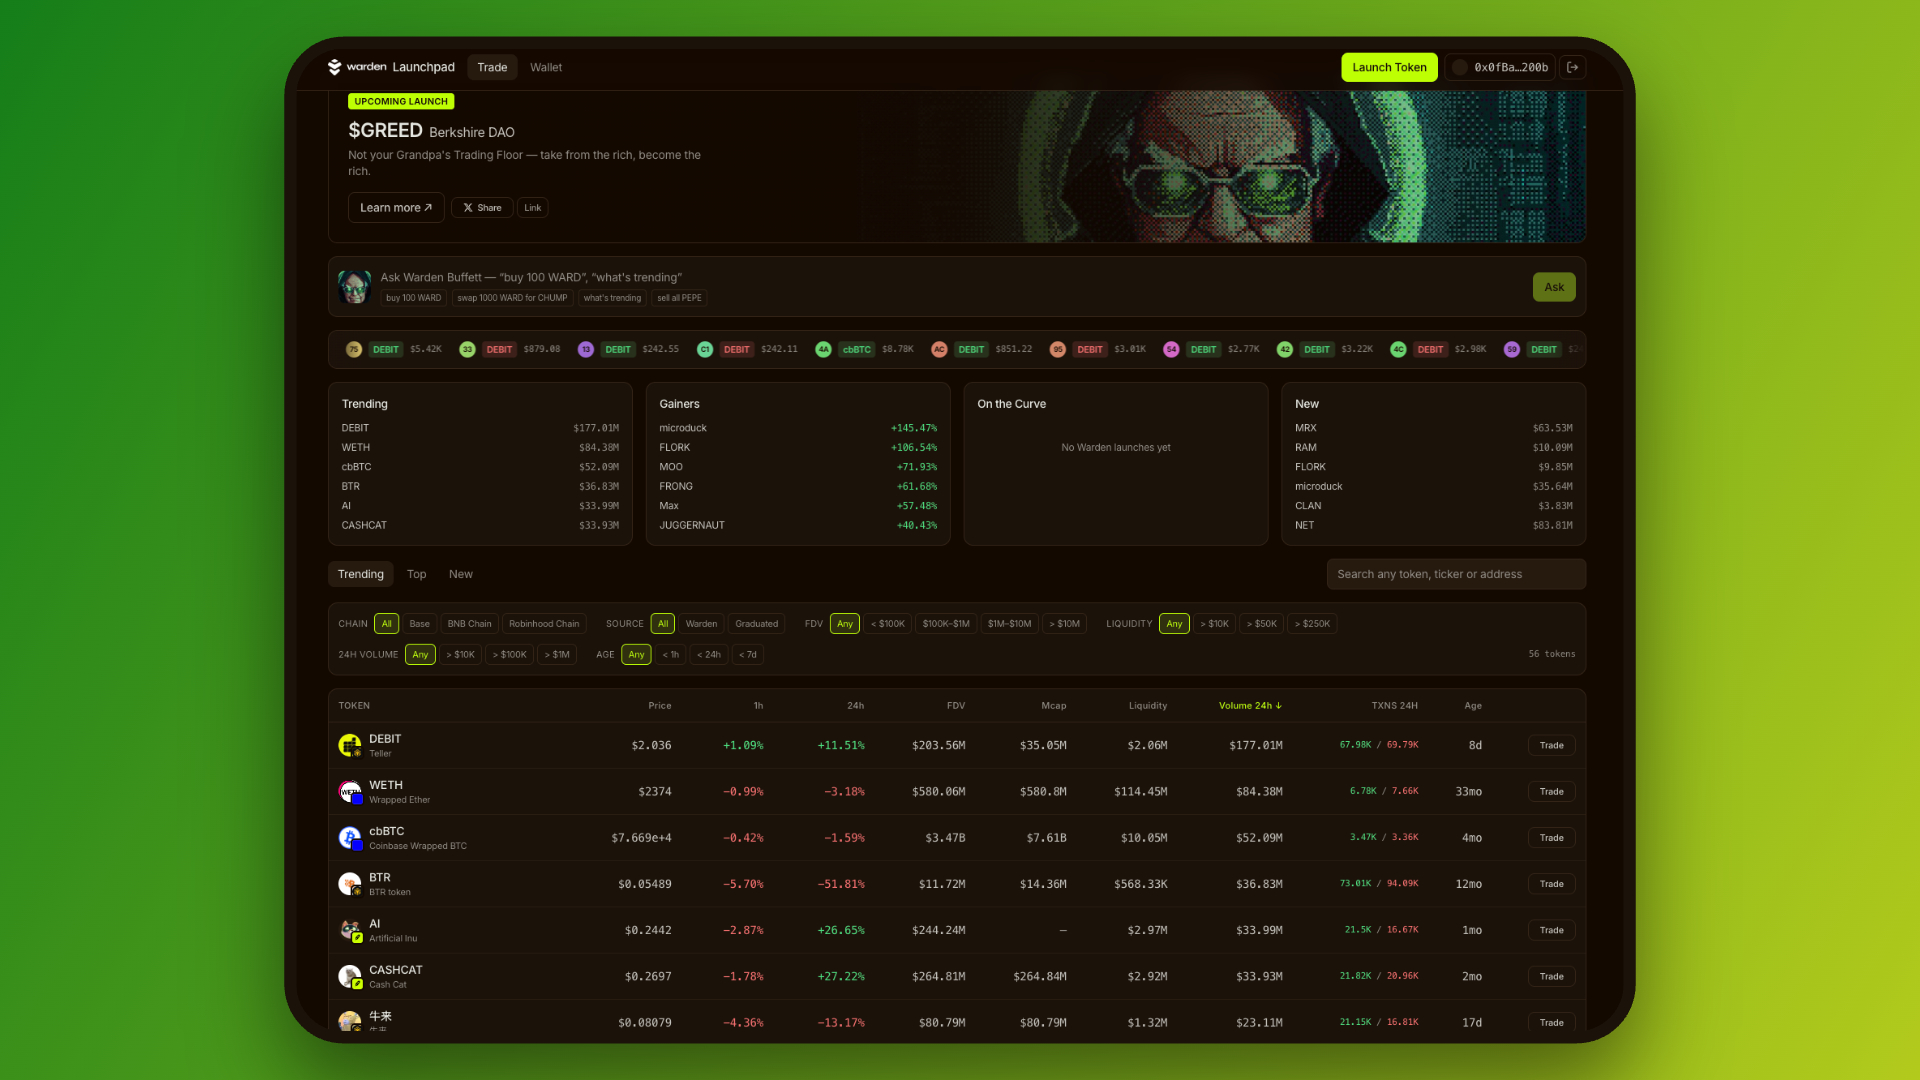The image size is (1920, 1080).
Task: Click the BTR token icon in table
Action: (350, 884)
